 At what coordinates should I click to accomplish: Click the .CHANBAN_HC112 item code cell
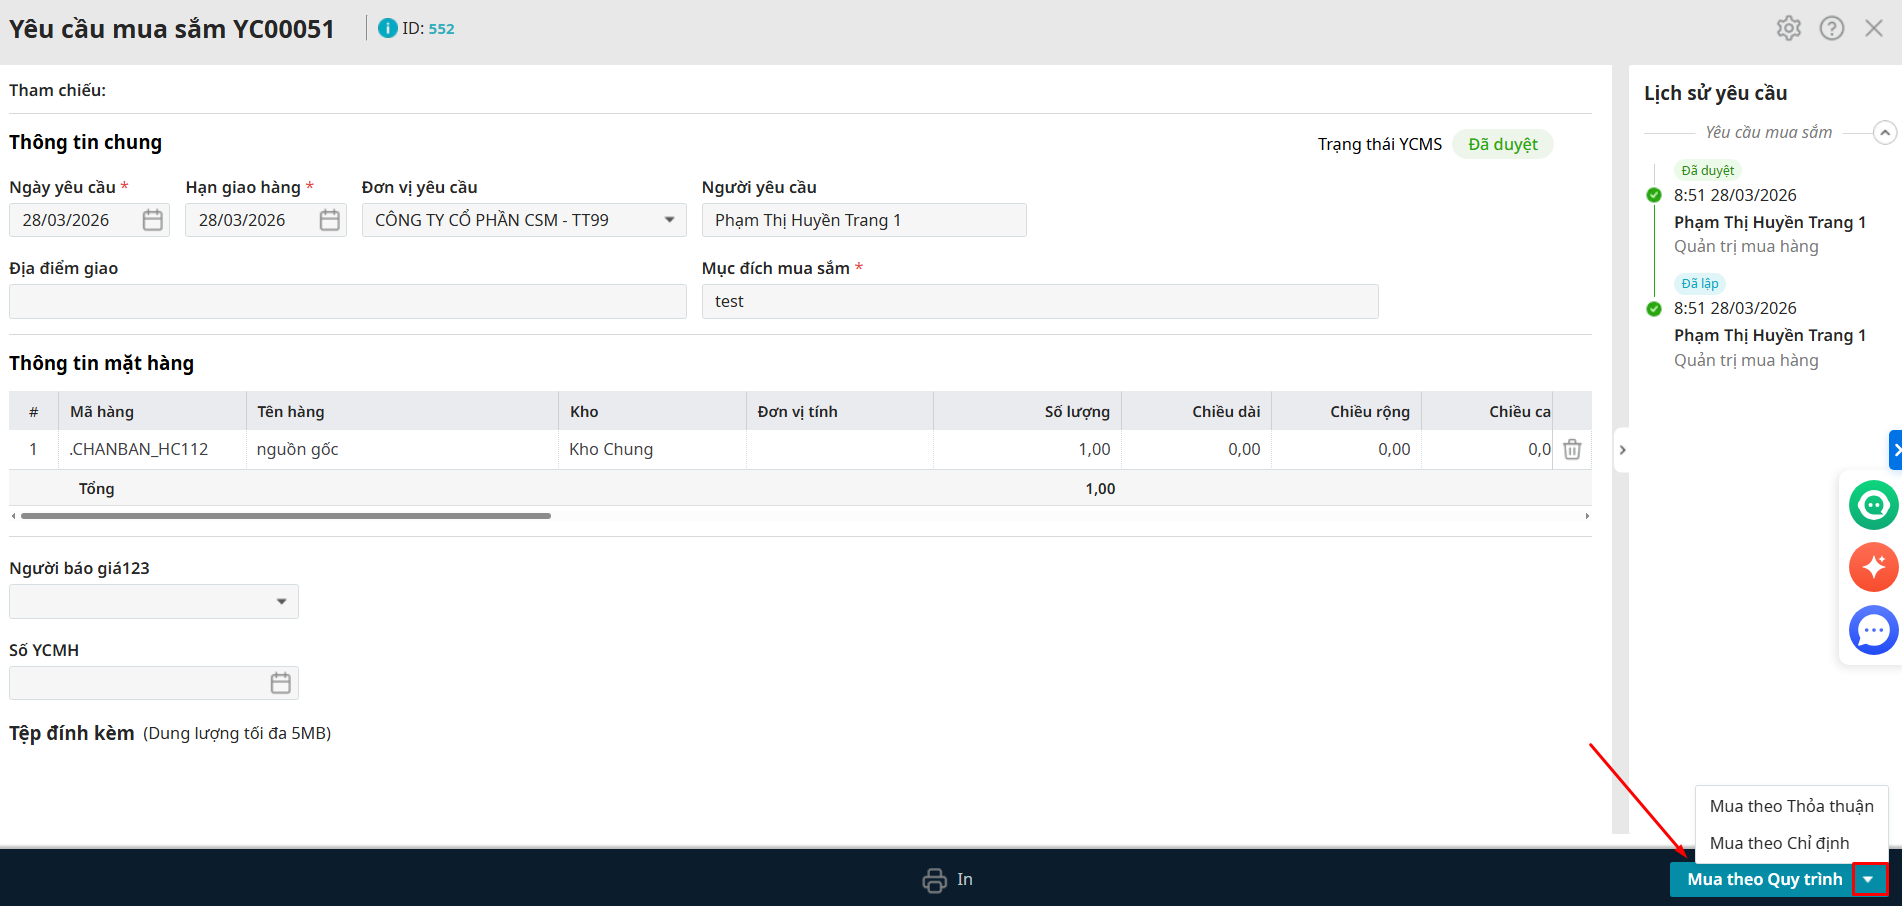tap(152, 449)
